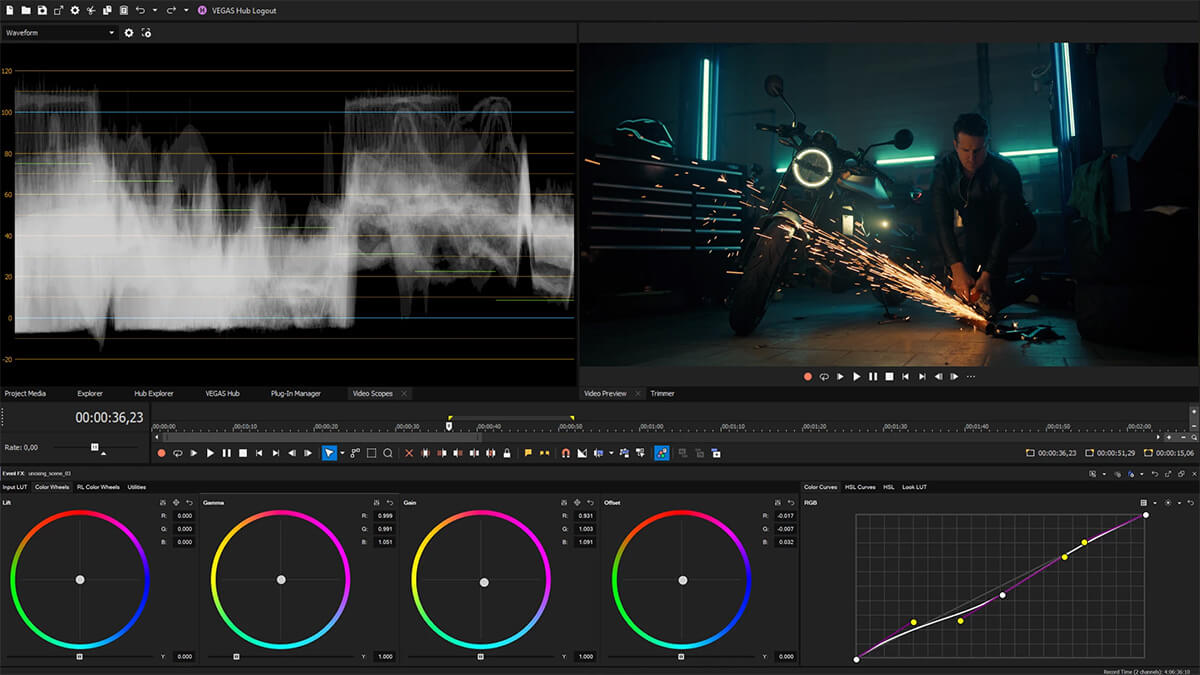Expand the Undo history dropdown arrow
1200x675 pixels.
coord(155,11)
